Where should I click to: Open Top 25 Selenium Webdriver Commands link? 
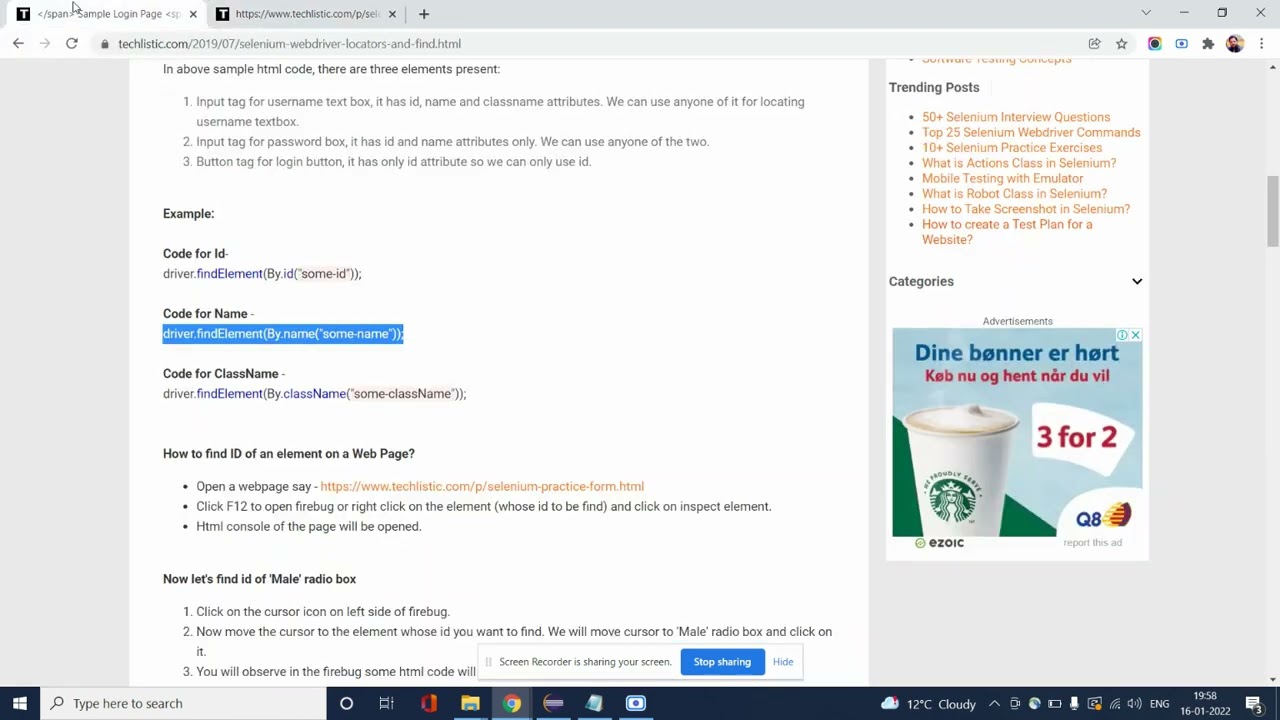pos(1030,132)
